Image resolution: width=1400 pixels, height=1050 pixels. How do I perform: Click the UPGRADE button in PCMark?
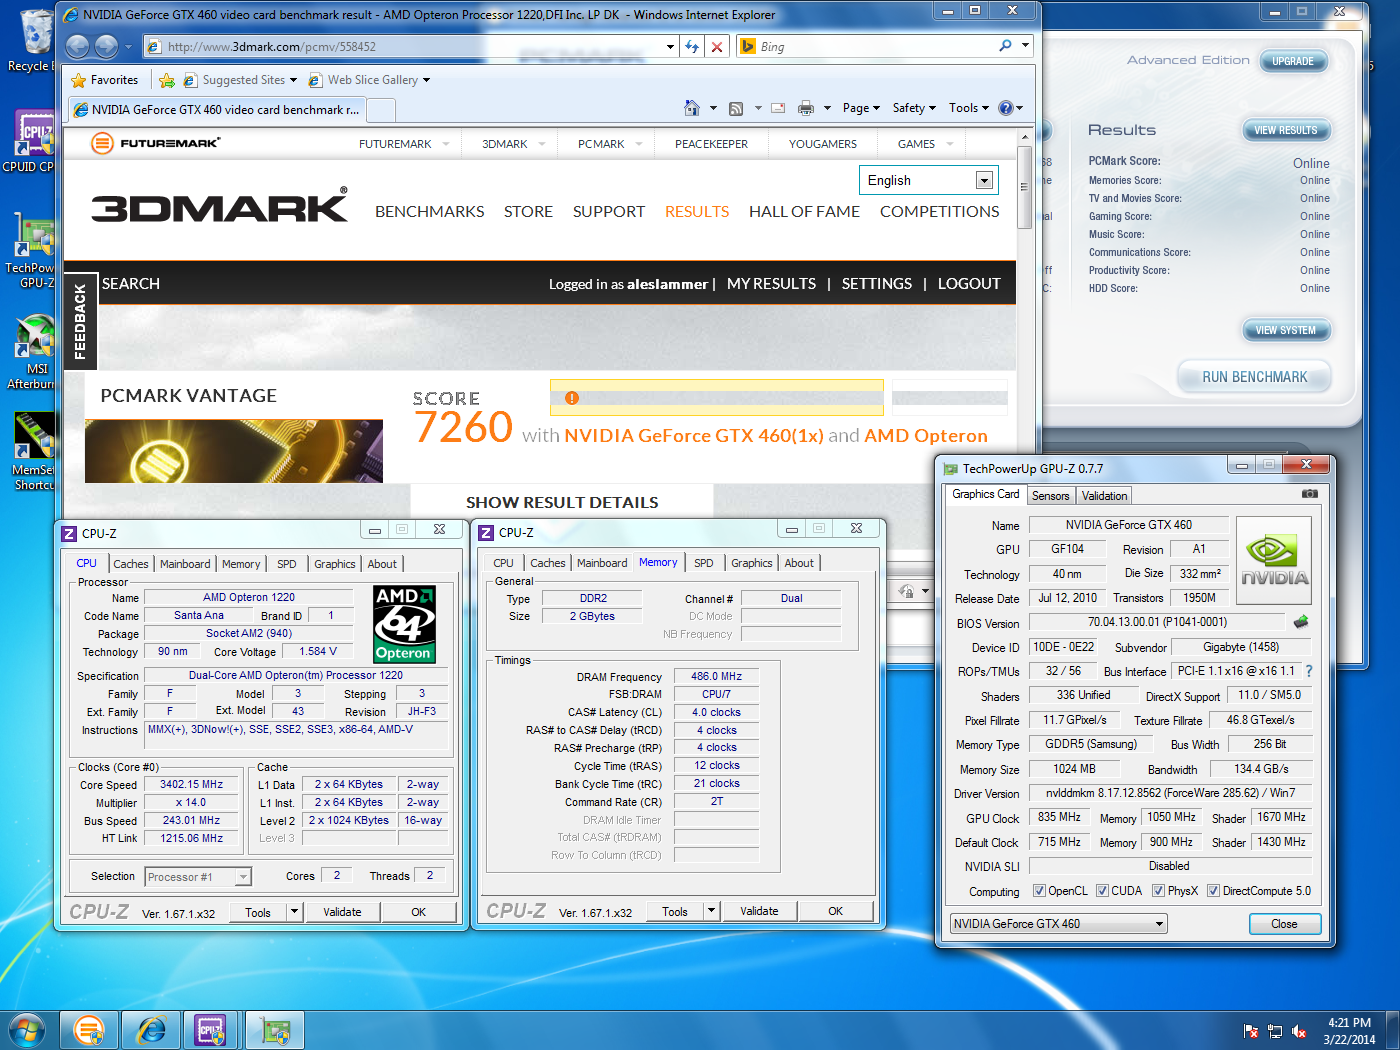[1292, 61]
